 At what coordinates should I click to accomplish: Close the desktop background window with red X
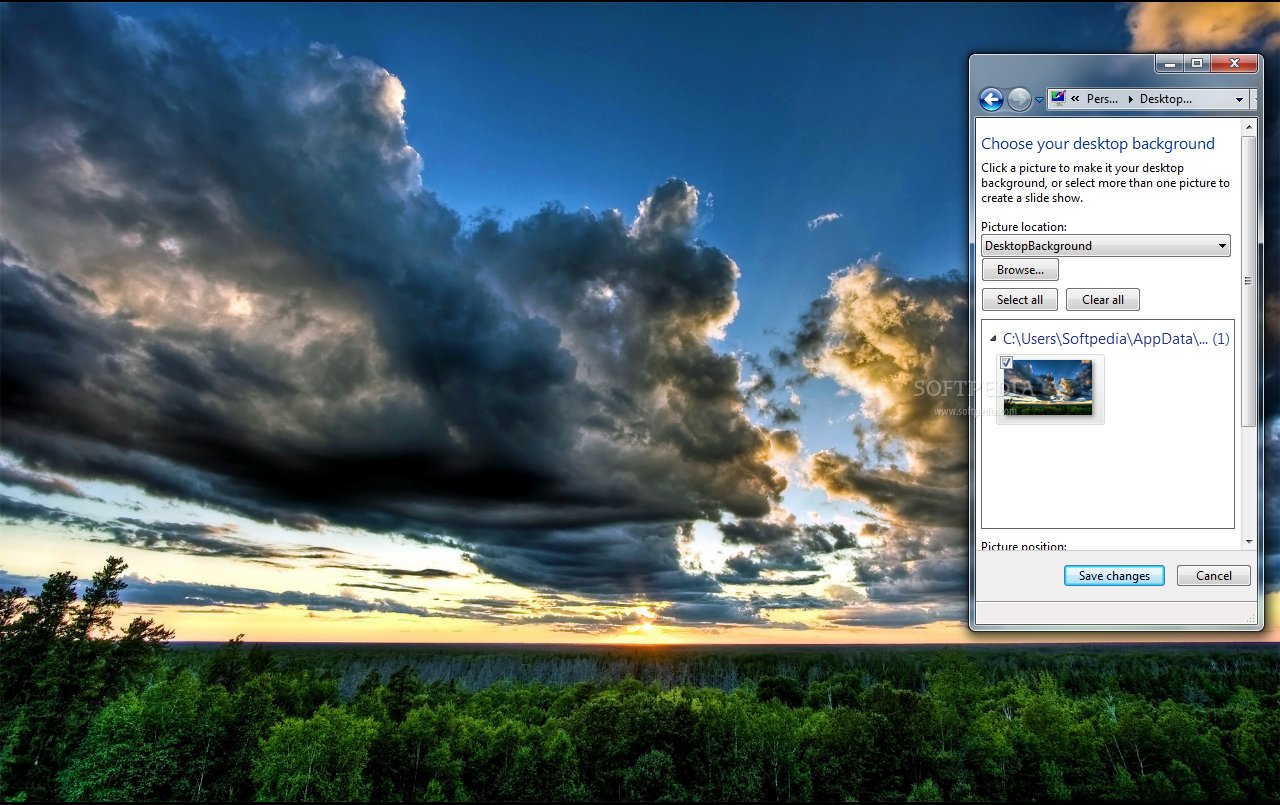pyautogui.click(x=1234, y=64)
